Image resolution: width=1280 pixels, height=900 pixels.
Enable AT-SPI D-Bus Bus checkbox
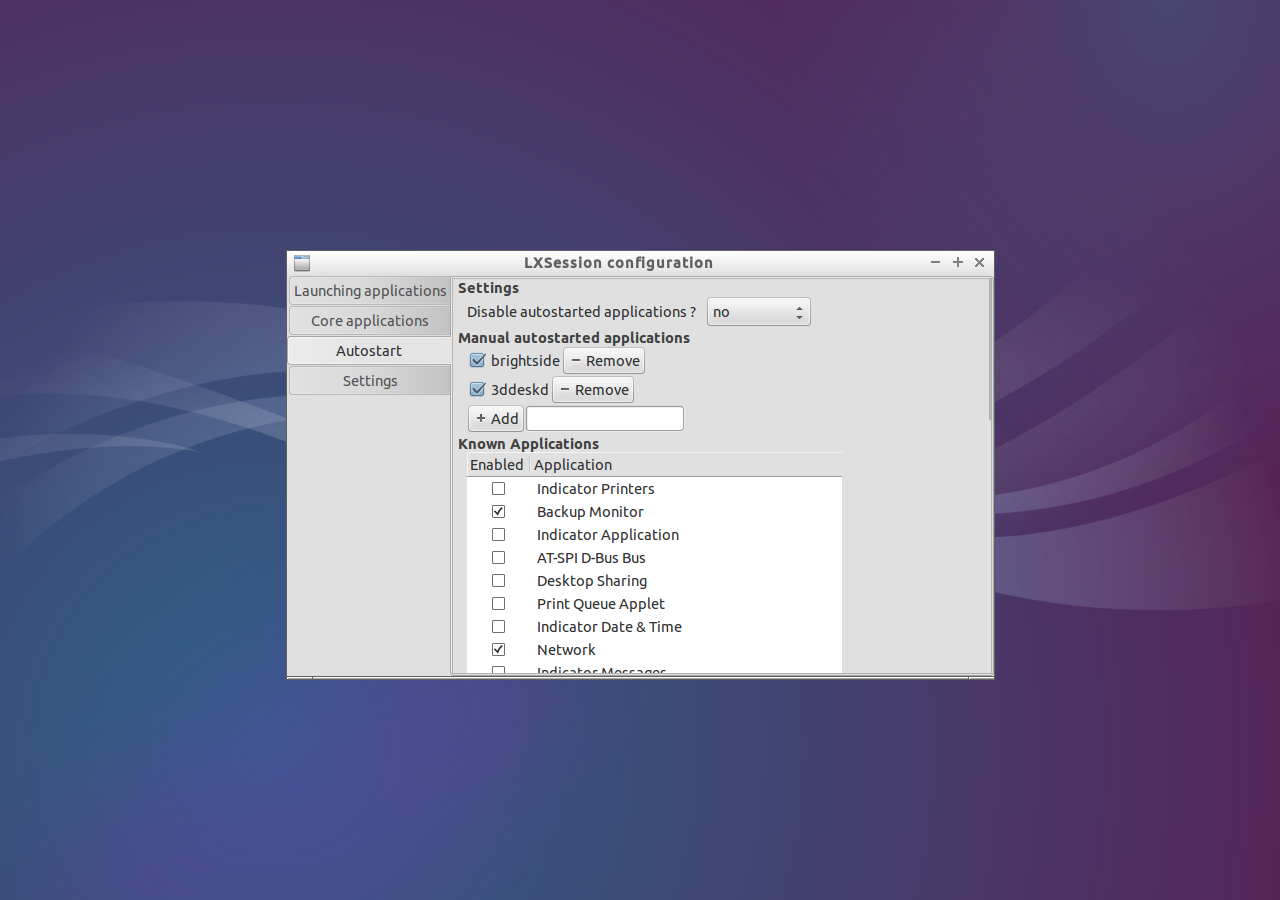498,558
